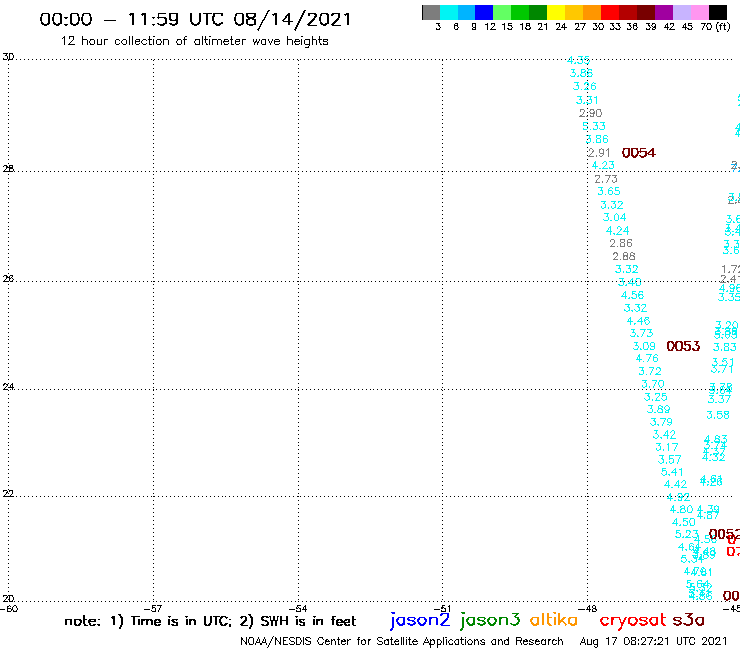The image size is (740, 650).
Task: Click the purple 42 ft legend swatch
Action: (664, 12)
